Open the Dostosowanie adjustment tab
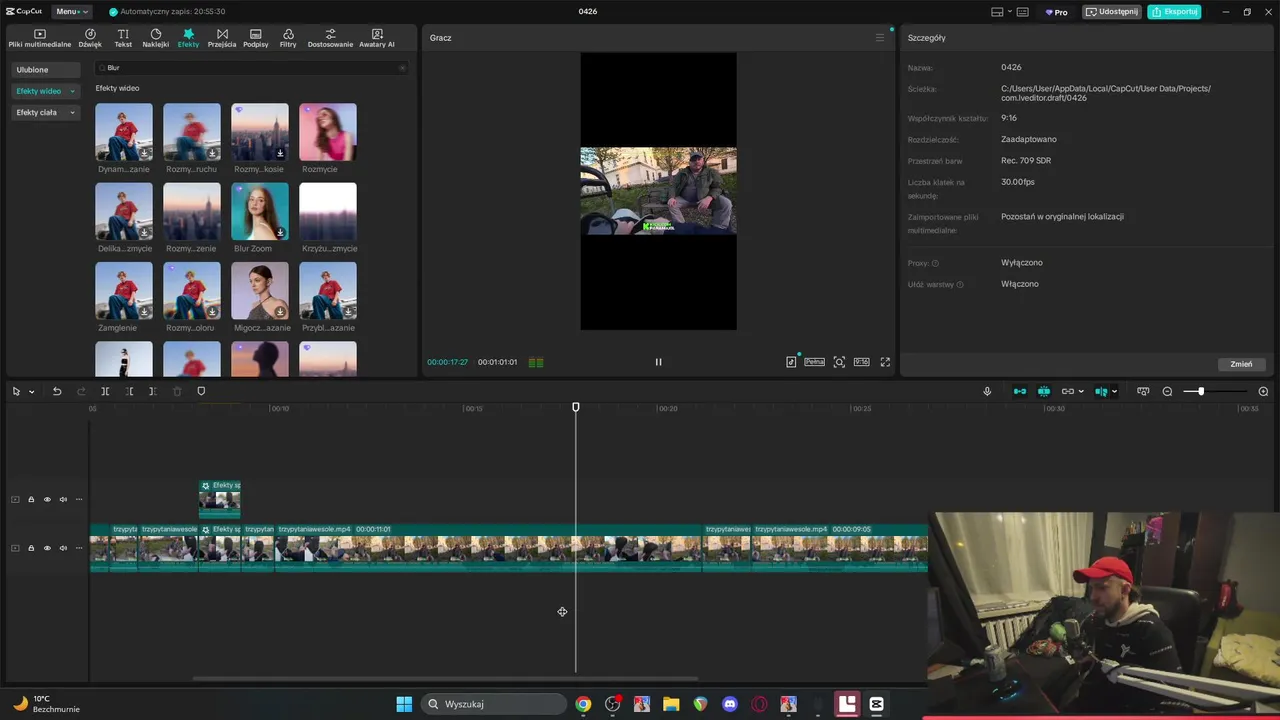The width and height of the screenshot is (1280, 720). click(x=330, y=38)
